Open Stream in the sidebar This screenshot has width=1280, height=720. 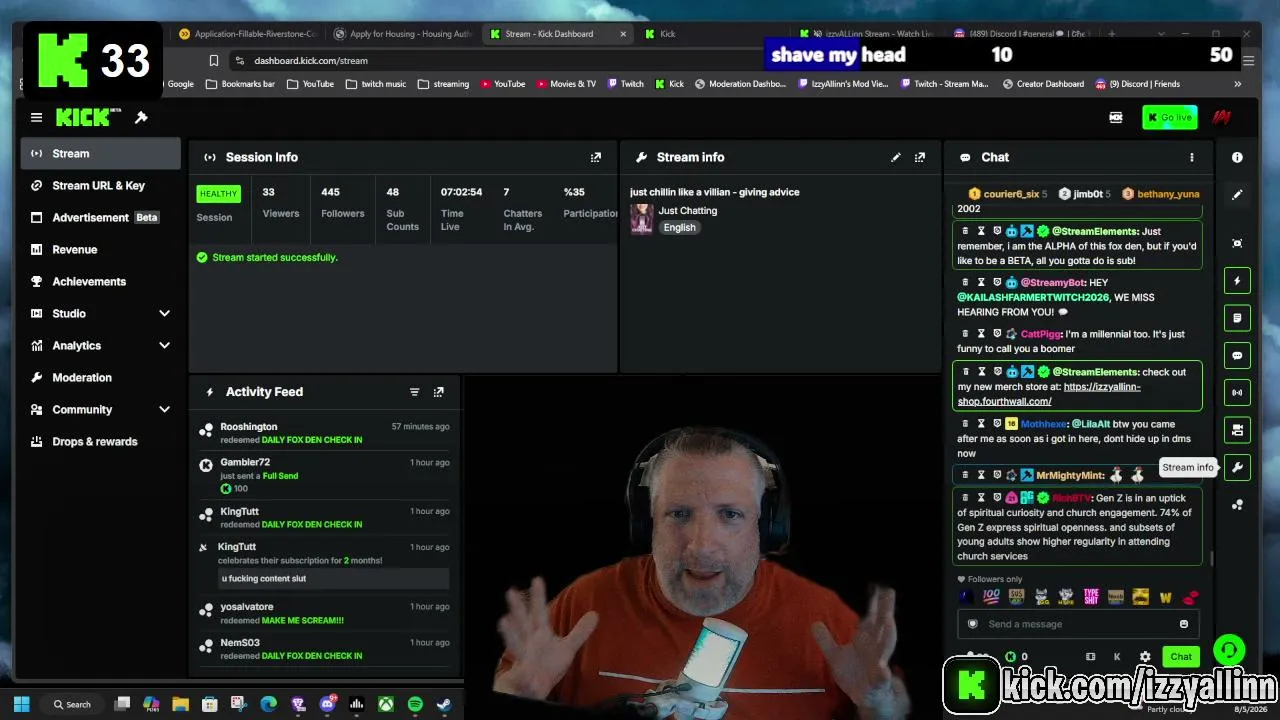click(x=100, y=154)
